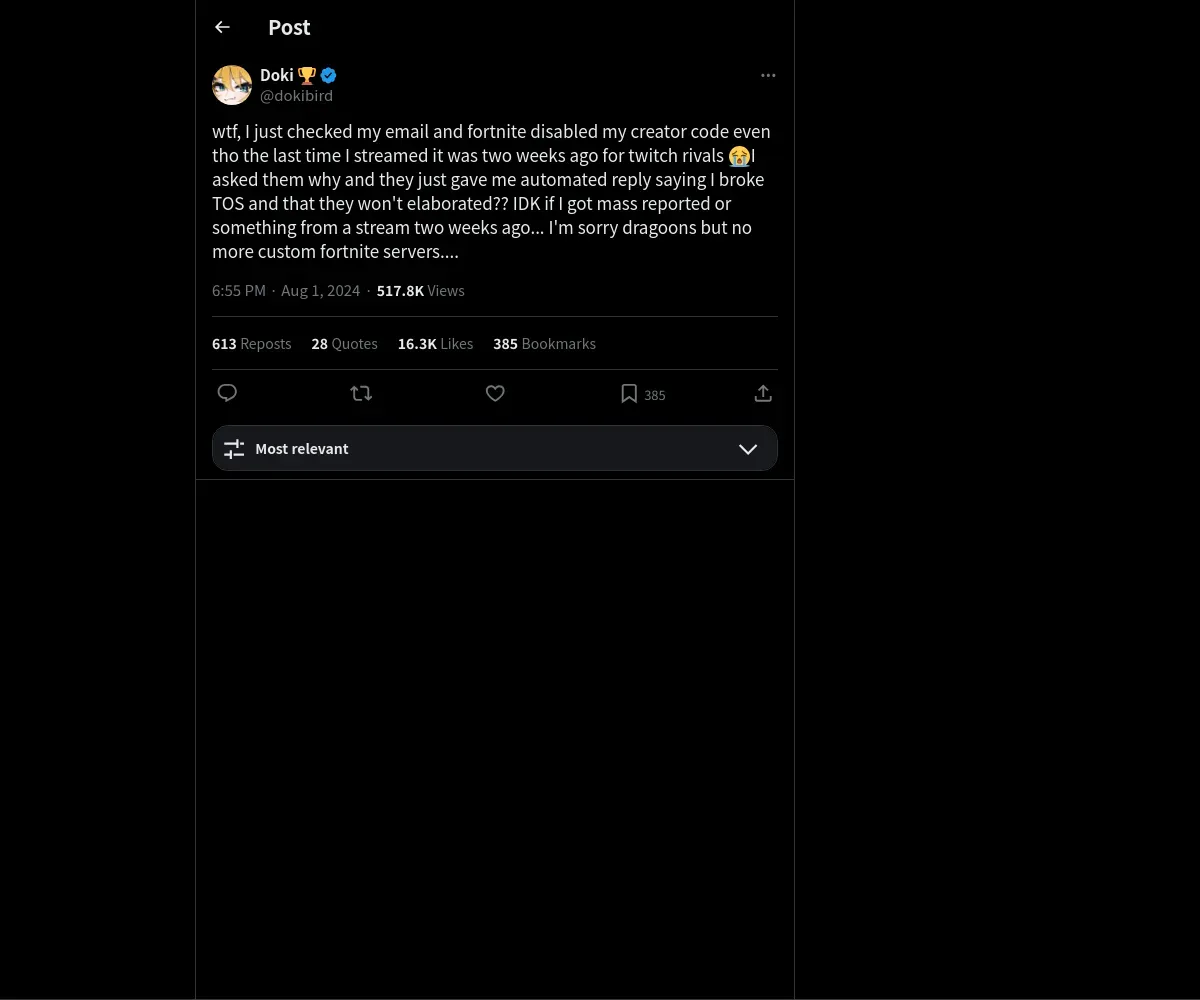Like the post with heart icon
The height and width of the screenshot is (1000, 1200).
pos(495,393)
